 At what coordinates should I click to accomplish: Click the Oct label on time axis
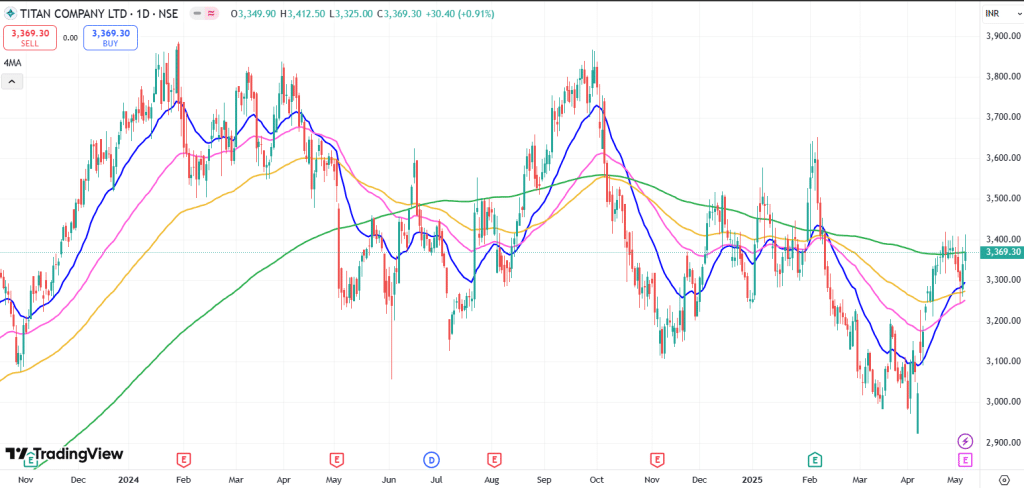click(596, 479)
